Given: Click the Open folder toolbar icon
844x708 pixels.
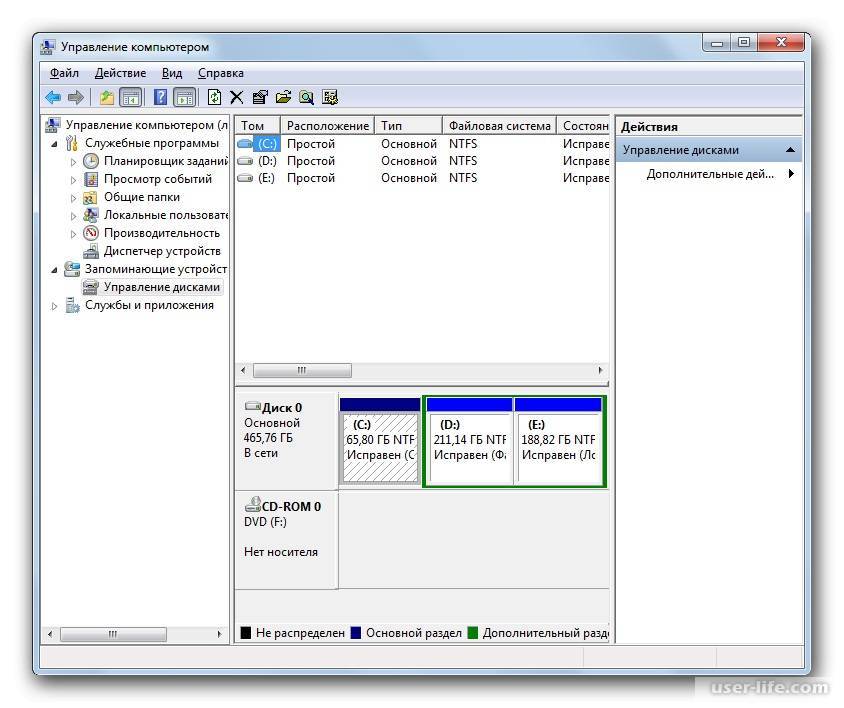Looking at the screenshot, I should 283,97.
